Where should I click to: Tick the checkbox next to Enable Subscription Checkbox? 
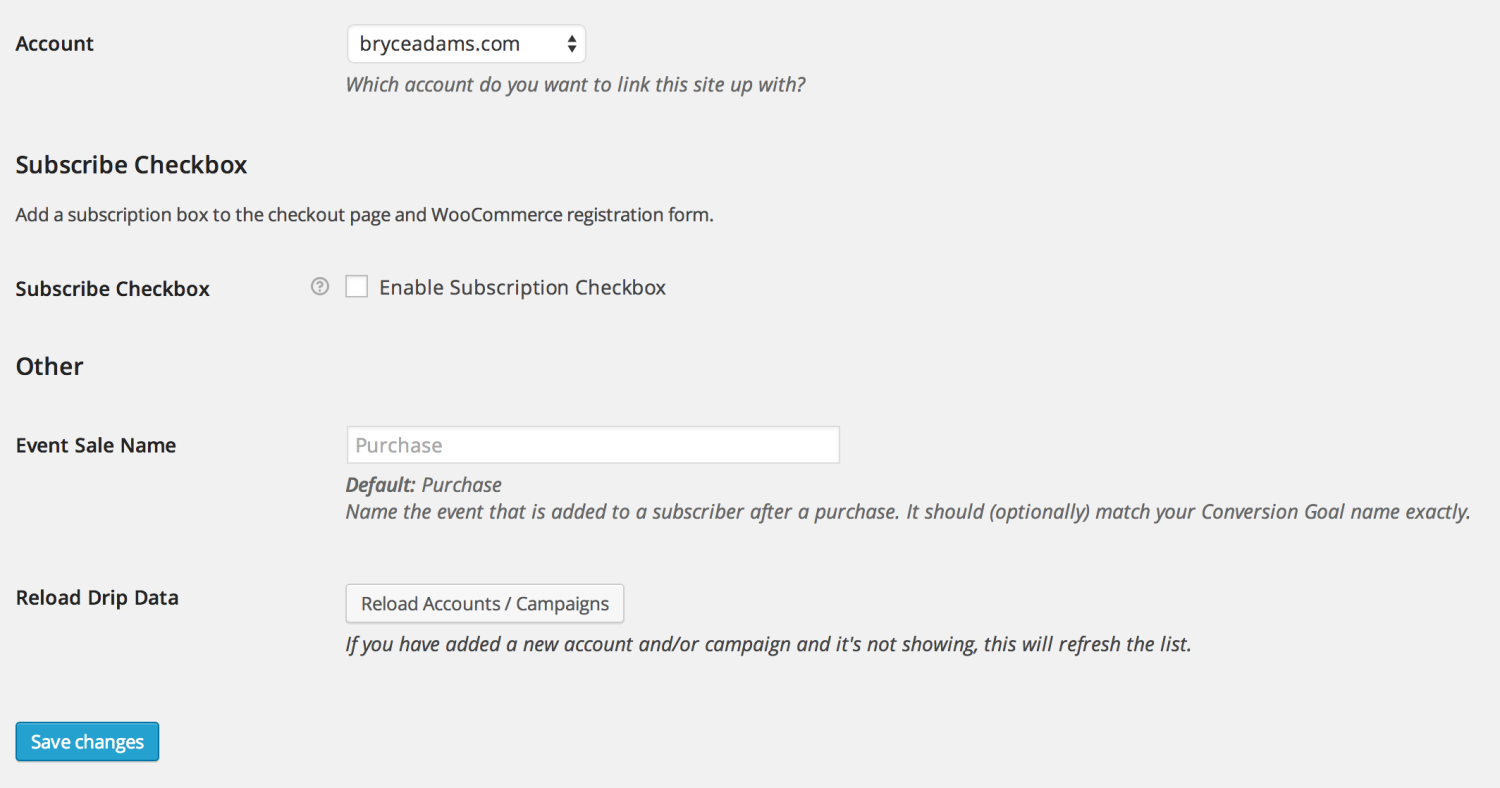(x=357, y=286)
